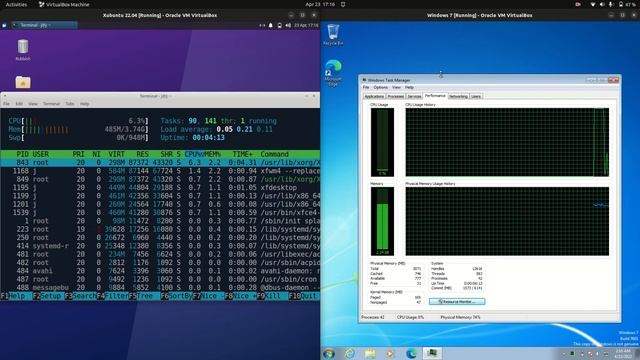Select the htop row for xfdesktop
Image resolution: width=640 pixels, height=360 pixels.
(x=160, y=188)
